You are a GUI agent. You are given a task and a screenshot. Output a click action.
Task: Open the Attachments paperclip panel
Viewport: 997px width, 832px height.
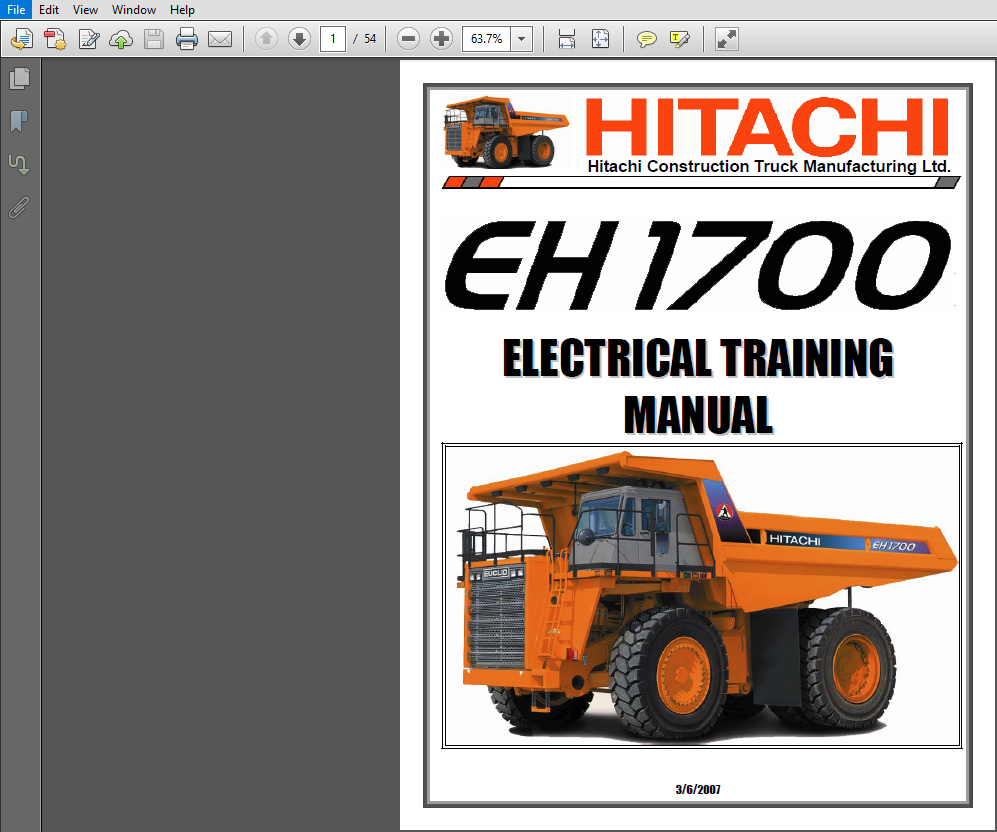[19, 207]
